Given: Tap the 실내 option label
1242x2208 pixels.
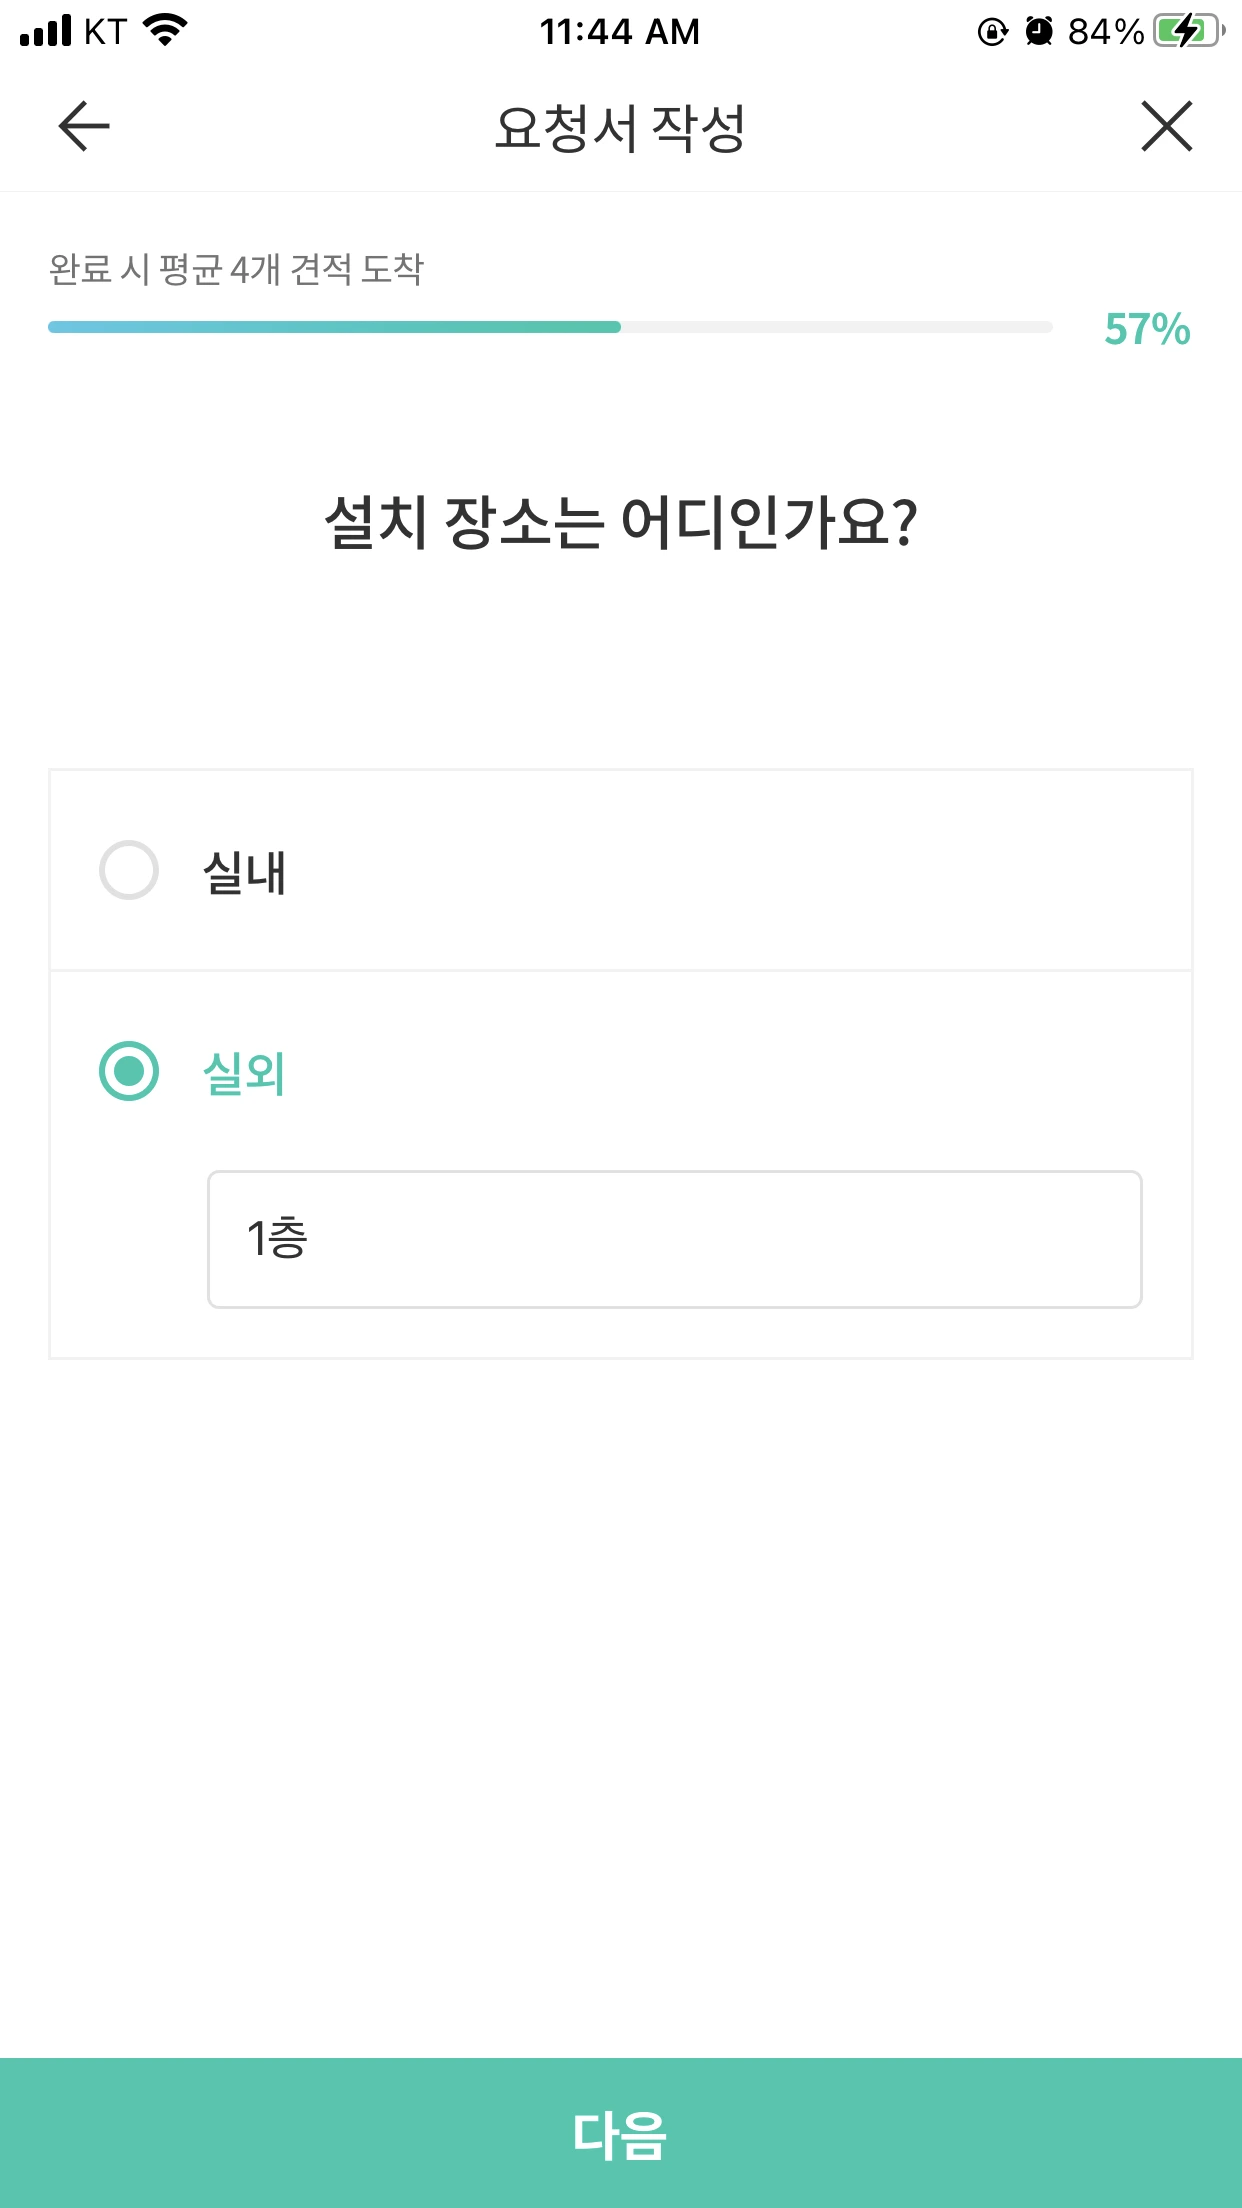Looking at the screenshot, I should tap(245, 872).
